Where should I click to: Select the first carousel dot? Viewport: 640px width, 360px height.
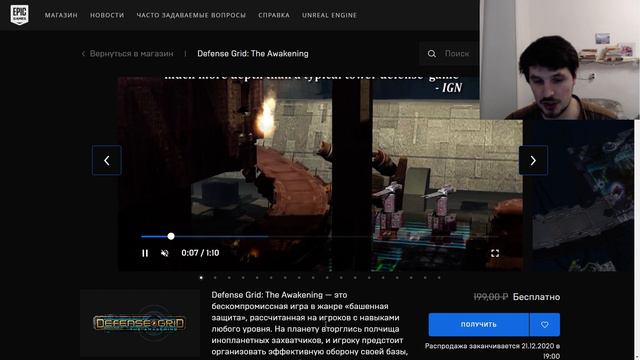click(201, 278)
